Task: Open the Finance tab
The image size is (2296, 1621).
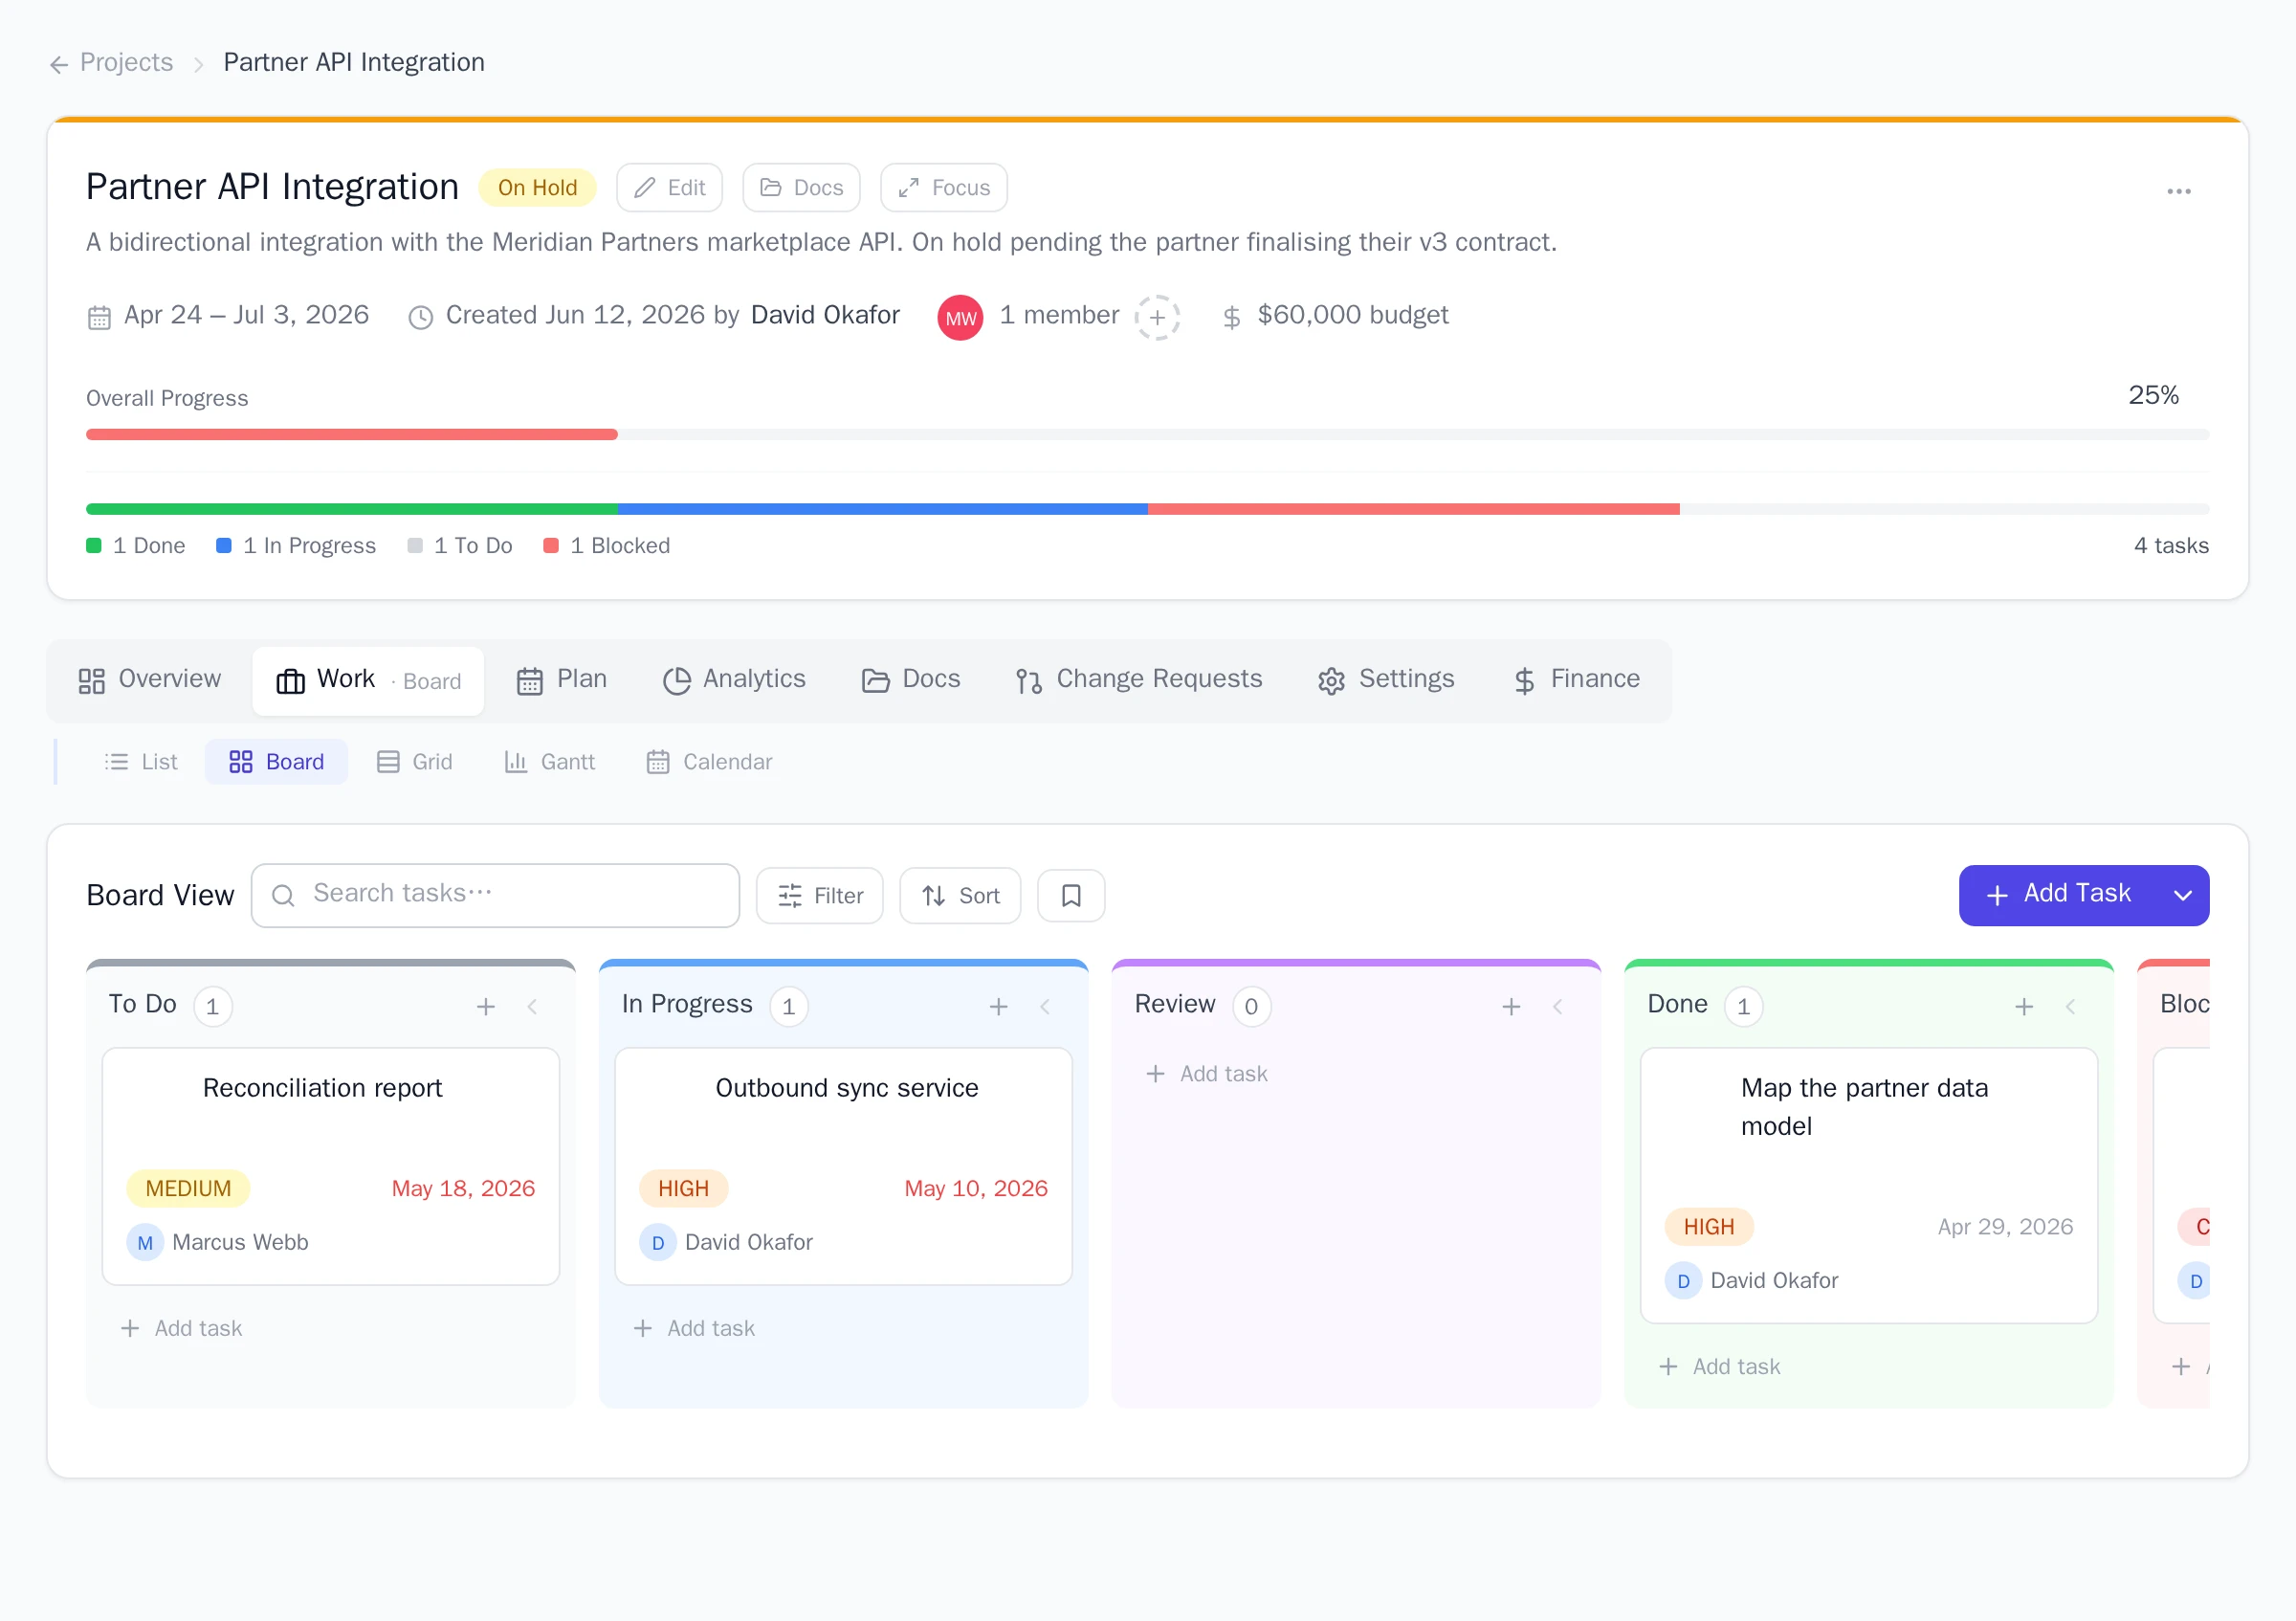Action: pyautogui.click(x=1576, y=680)
